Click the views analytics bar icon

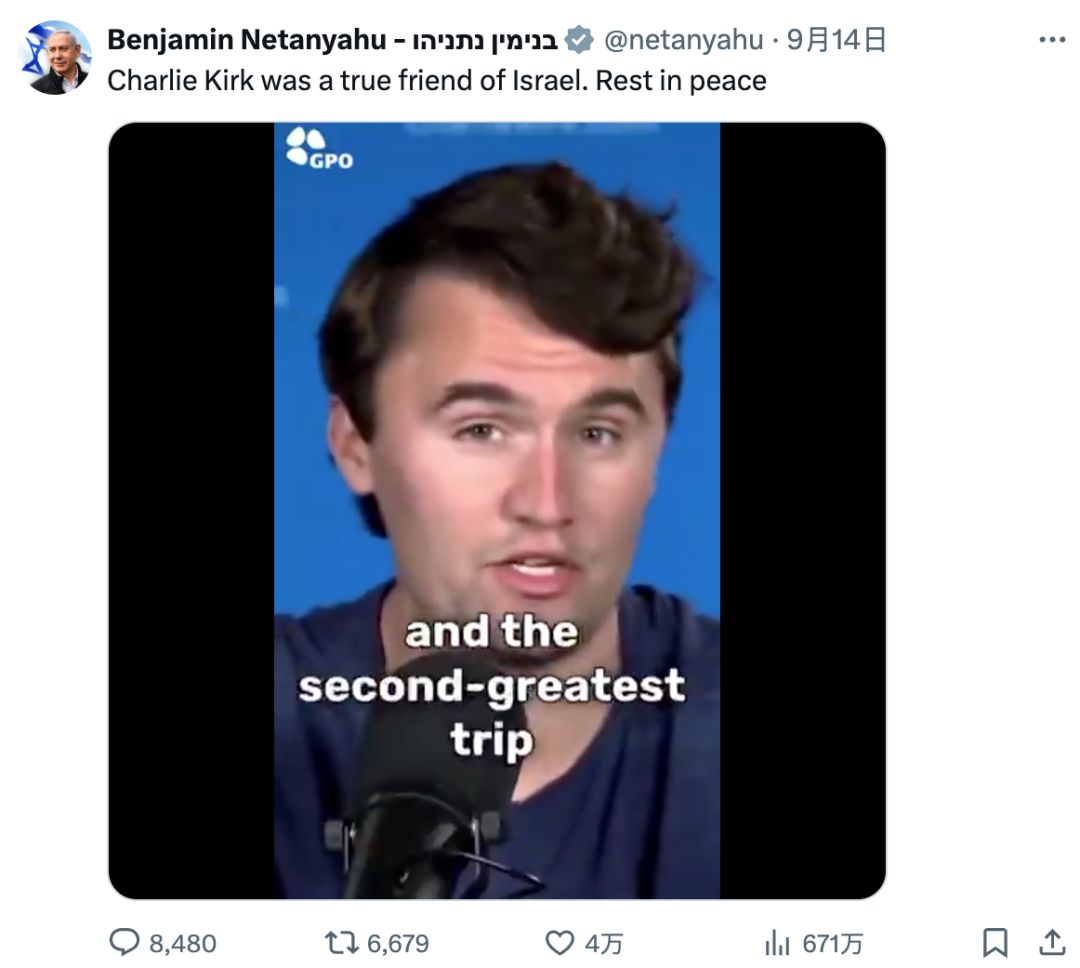click(780, 941)
